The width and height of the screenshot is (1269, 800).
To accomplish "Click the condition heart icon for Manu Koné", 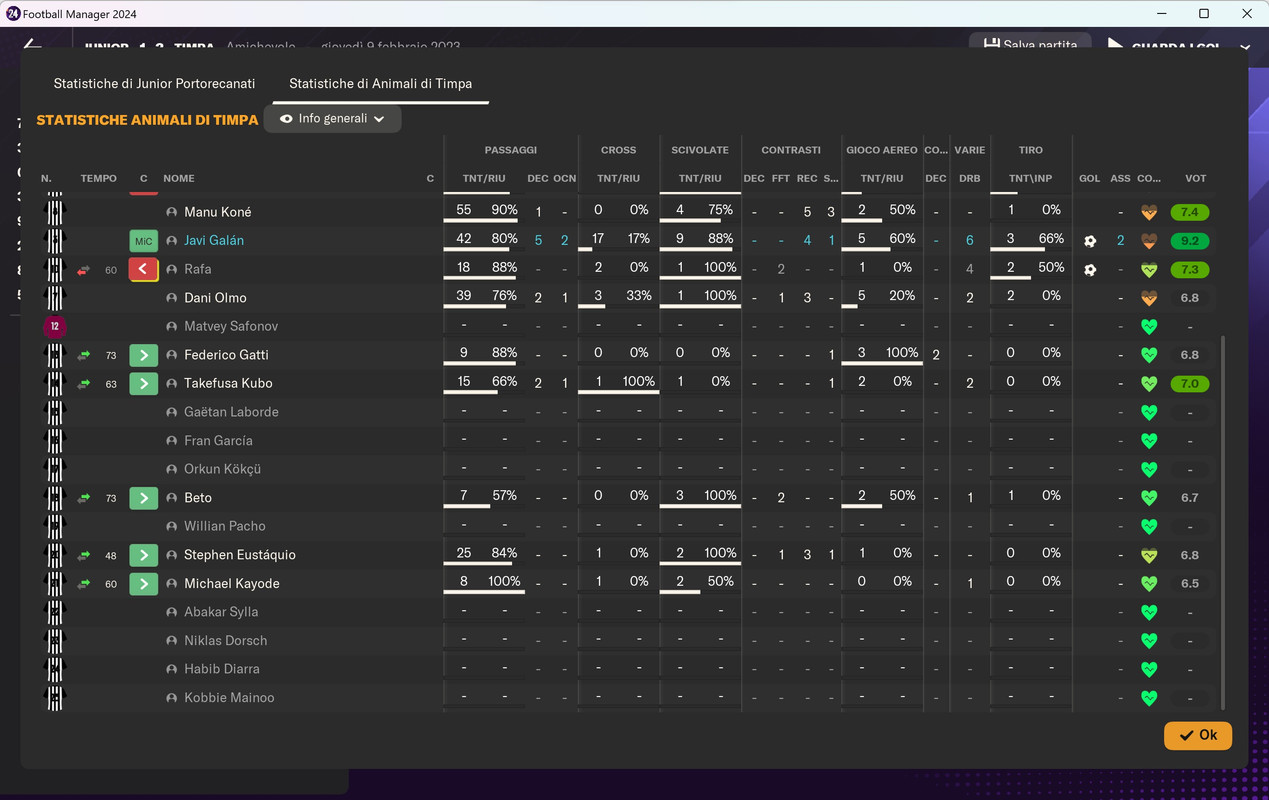I will coord(1149,212).
